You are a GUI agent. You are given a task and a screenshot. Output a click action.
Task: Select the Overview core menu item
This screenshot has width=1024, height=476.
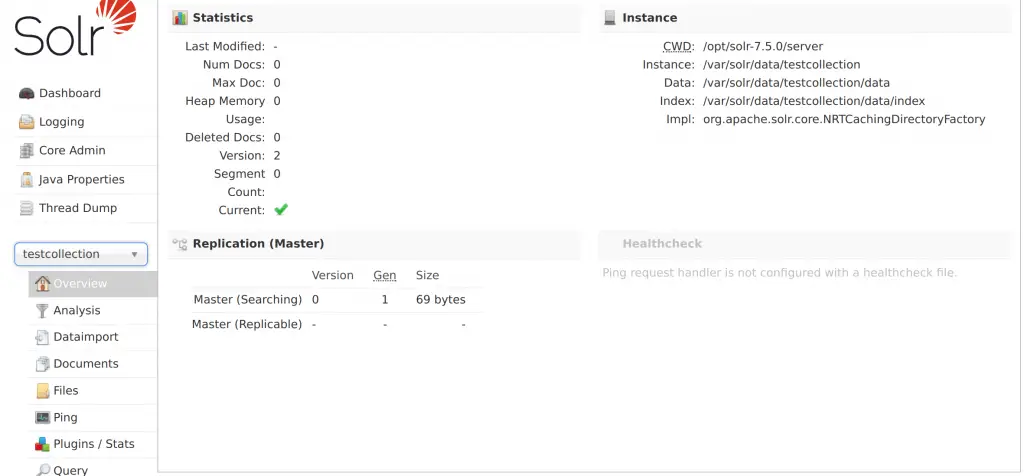[93, 283]
